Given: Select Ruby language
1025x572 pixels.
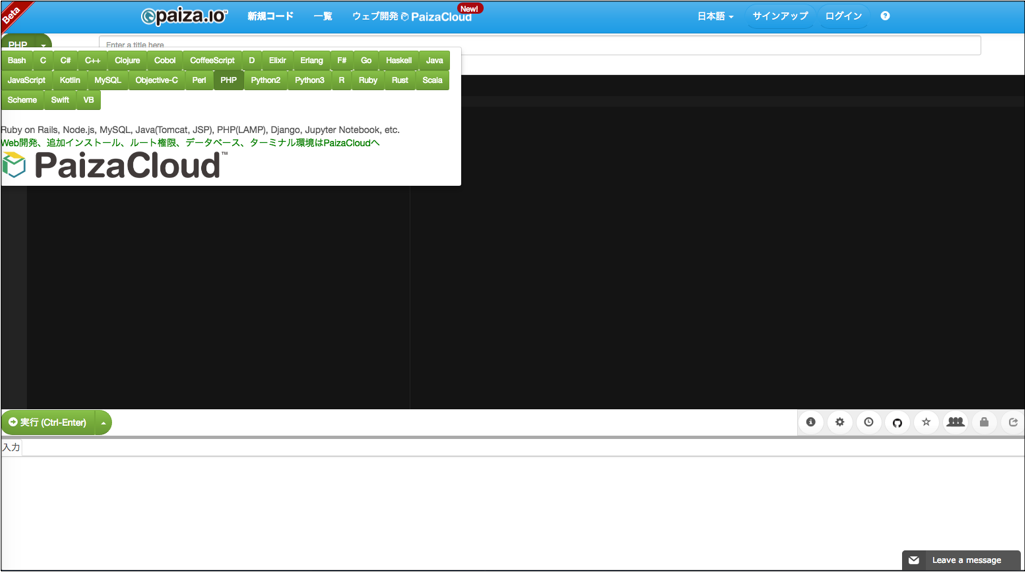Looking at the screenshot, I should click(x=368, y=80).
